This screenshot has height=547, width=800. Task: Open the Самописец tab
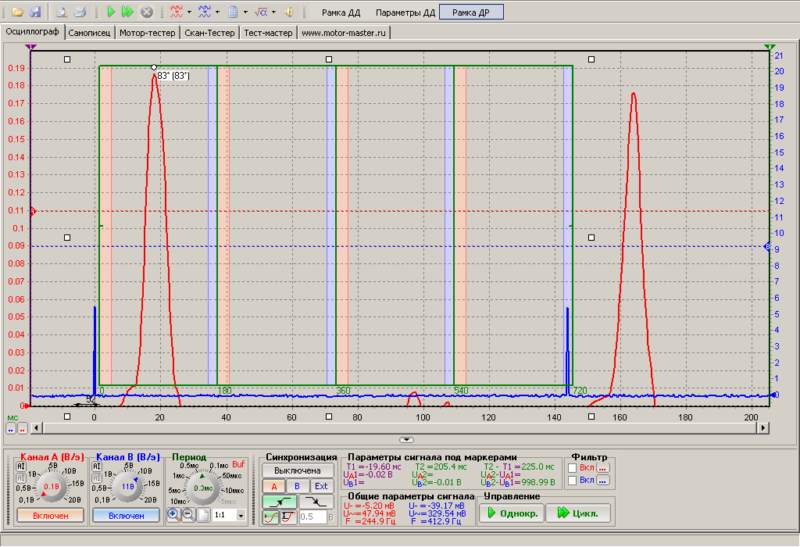click(90, 32)
